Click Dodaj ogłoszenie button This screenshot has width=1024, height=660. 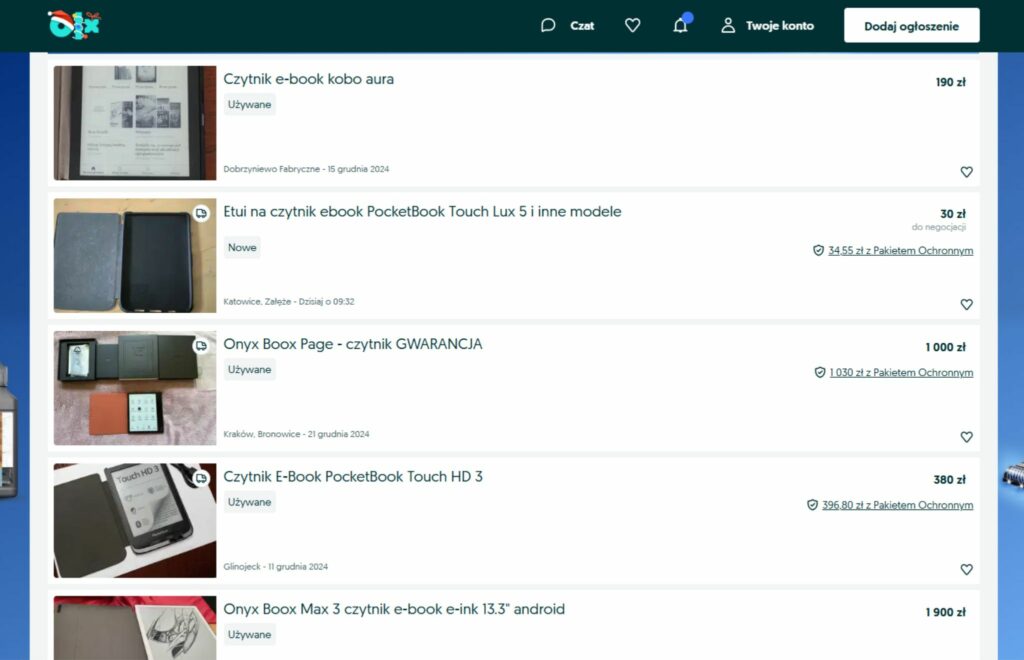click(x=911, y=25)
